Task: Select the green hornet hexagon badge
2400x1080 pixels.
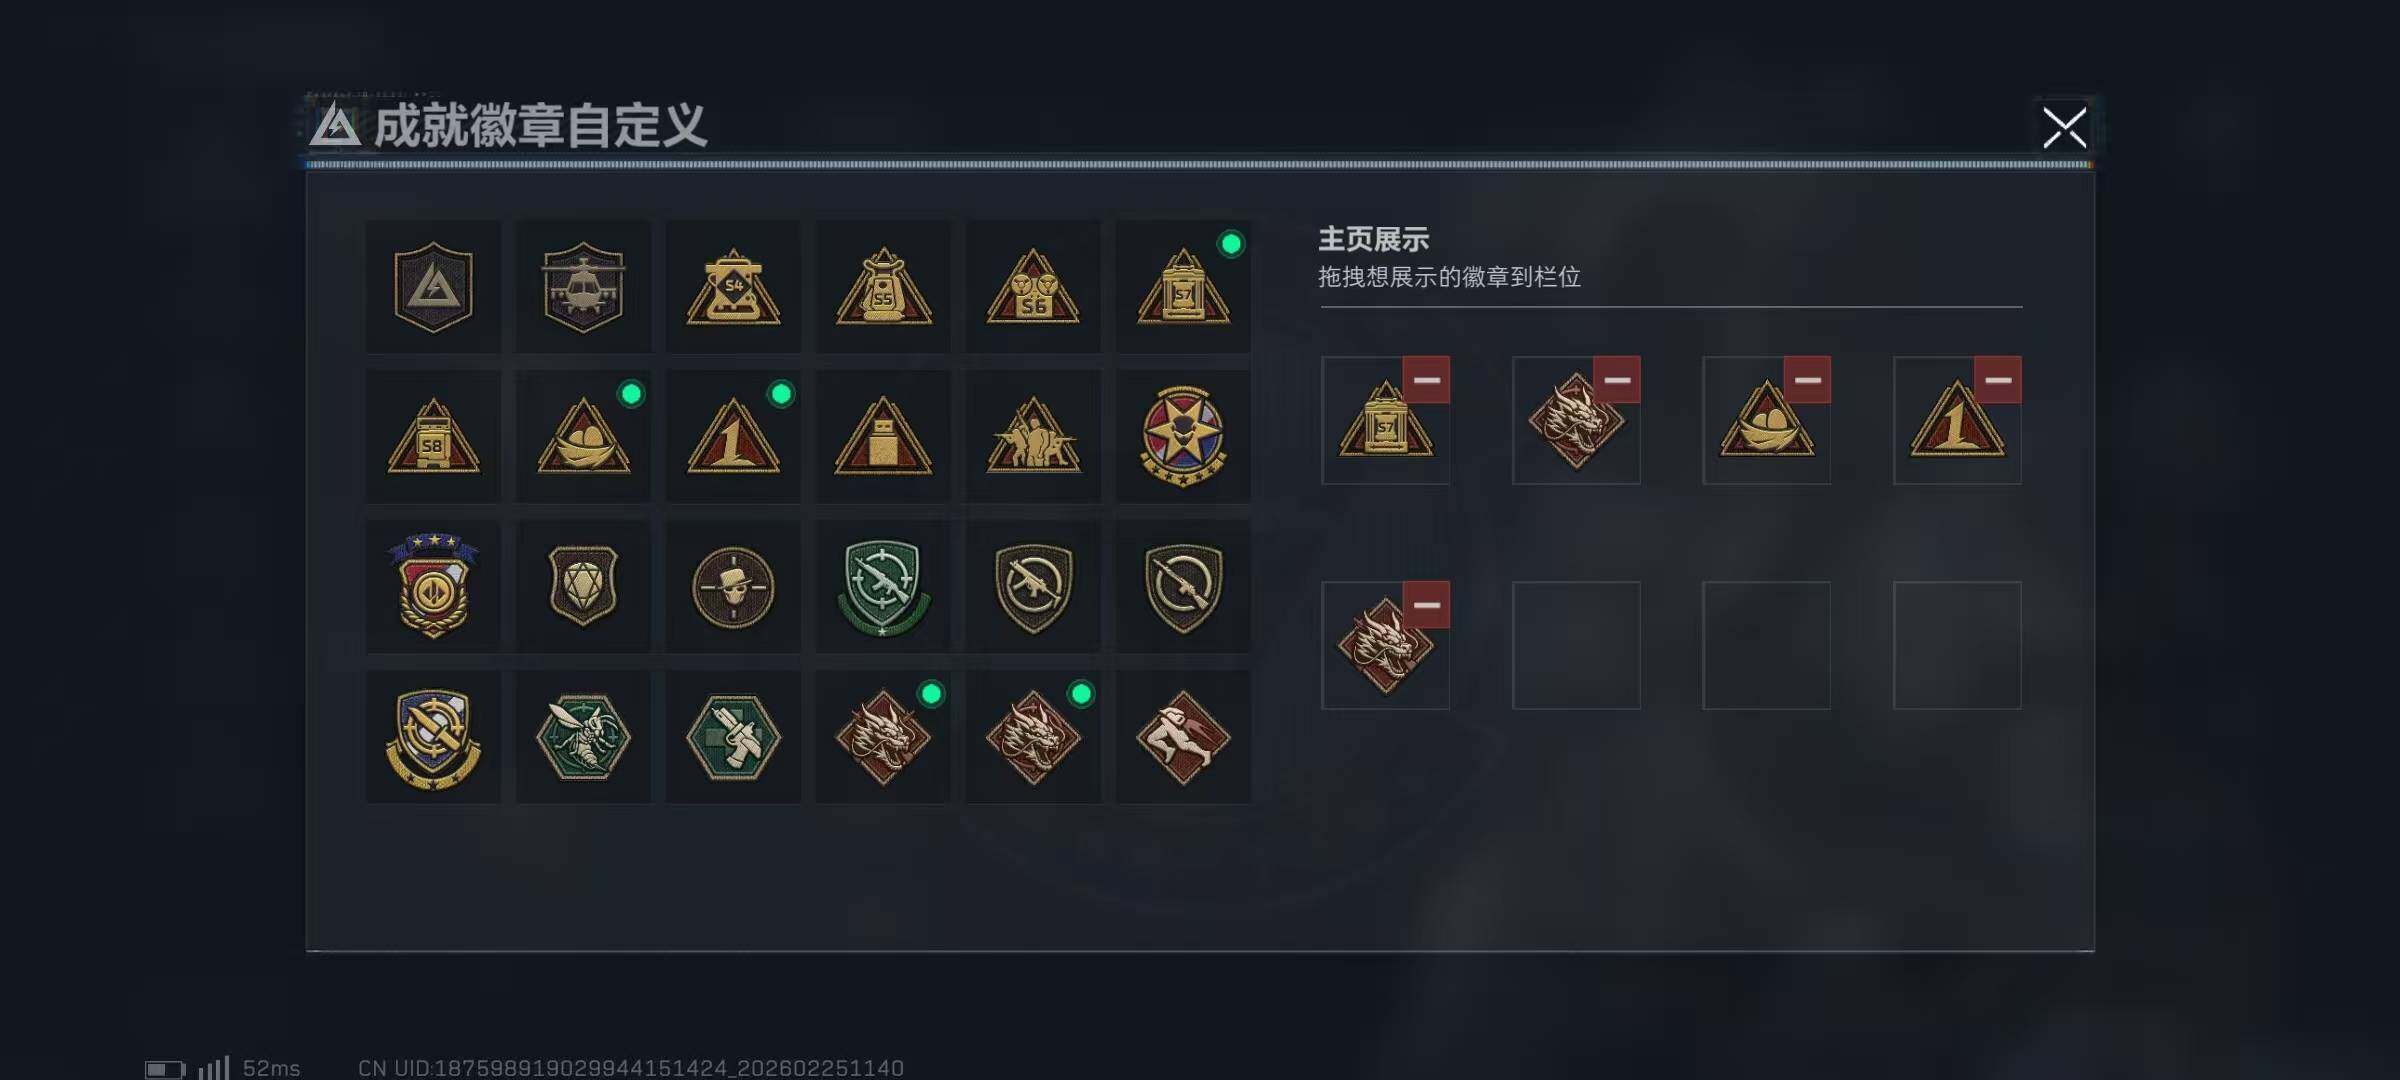Action: (x=583, y=737)
